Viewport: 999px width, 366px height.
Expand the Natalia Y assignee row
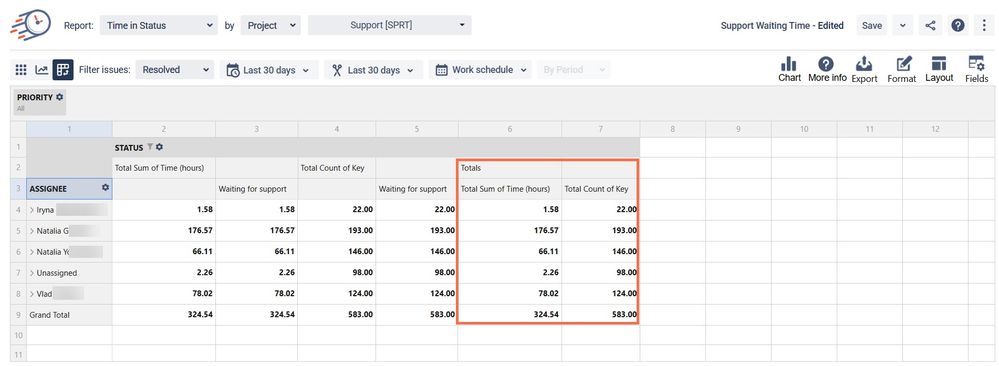coord(32,252)
